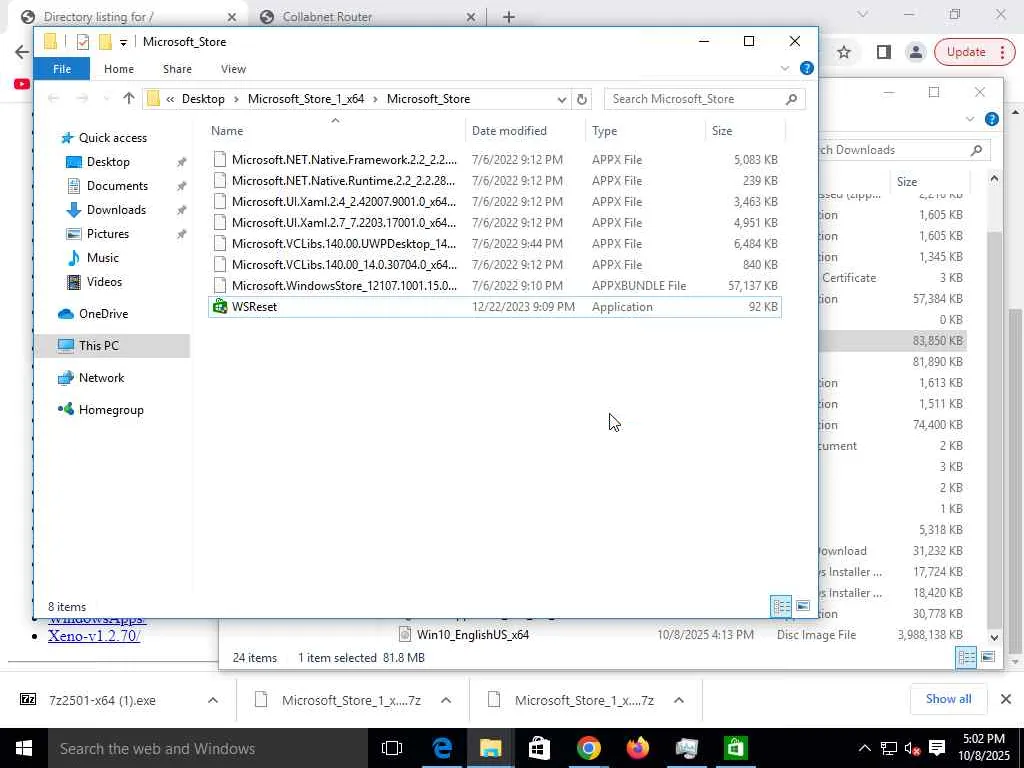The image size is (1024, 768).
Task: Open Documents in the navigation pane
Action: click(x=117, y=186)
